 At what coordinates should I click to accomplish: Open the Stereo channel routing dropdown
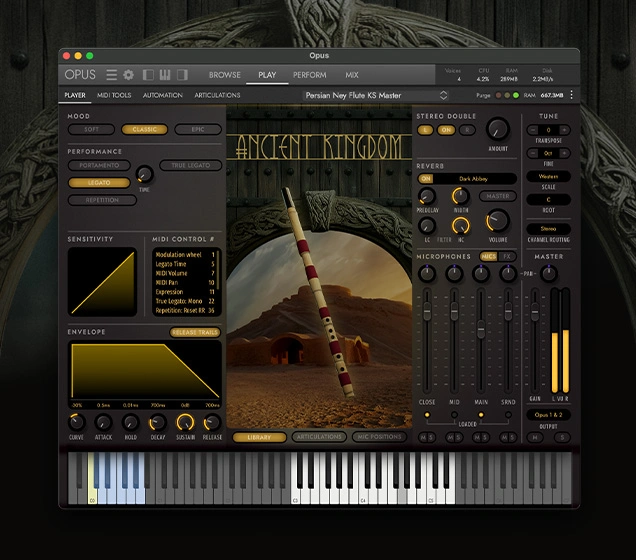click(548, 229)
